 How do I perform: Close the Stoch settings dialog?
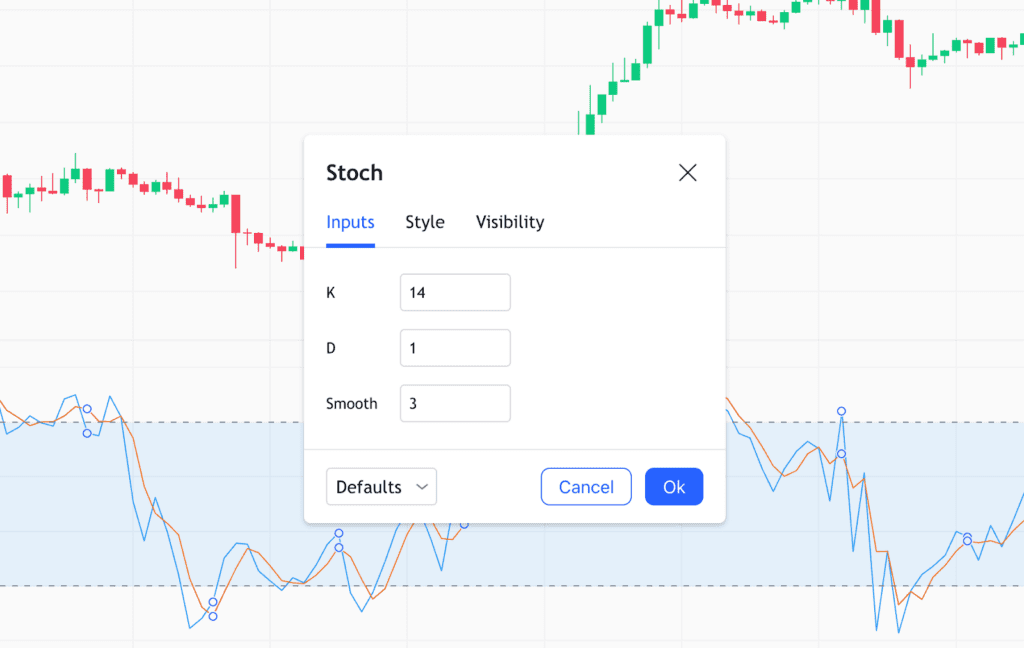(x=688, y=172)
